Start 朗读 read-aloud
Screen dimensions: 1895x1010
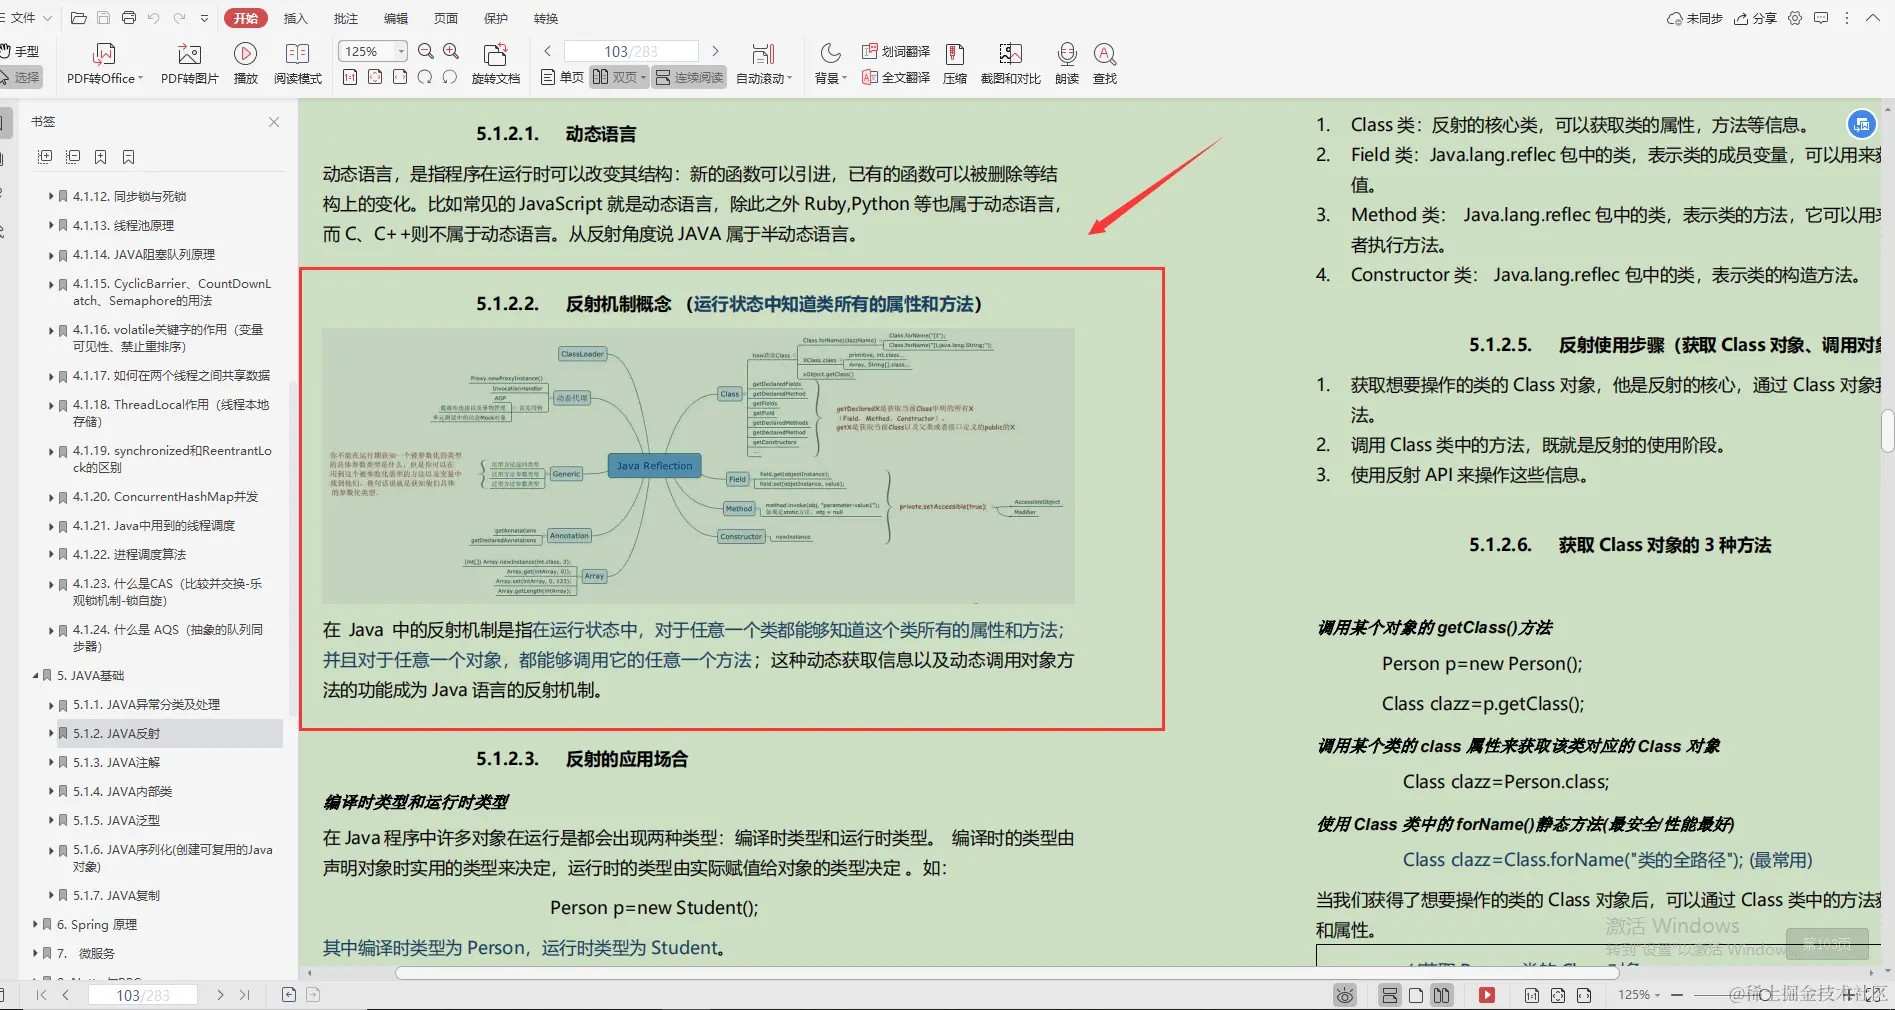tap(1066, 62)
